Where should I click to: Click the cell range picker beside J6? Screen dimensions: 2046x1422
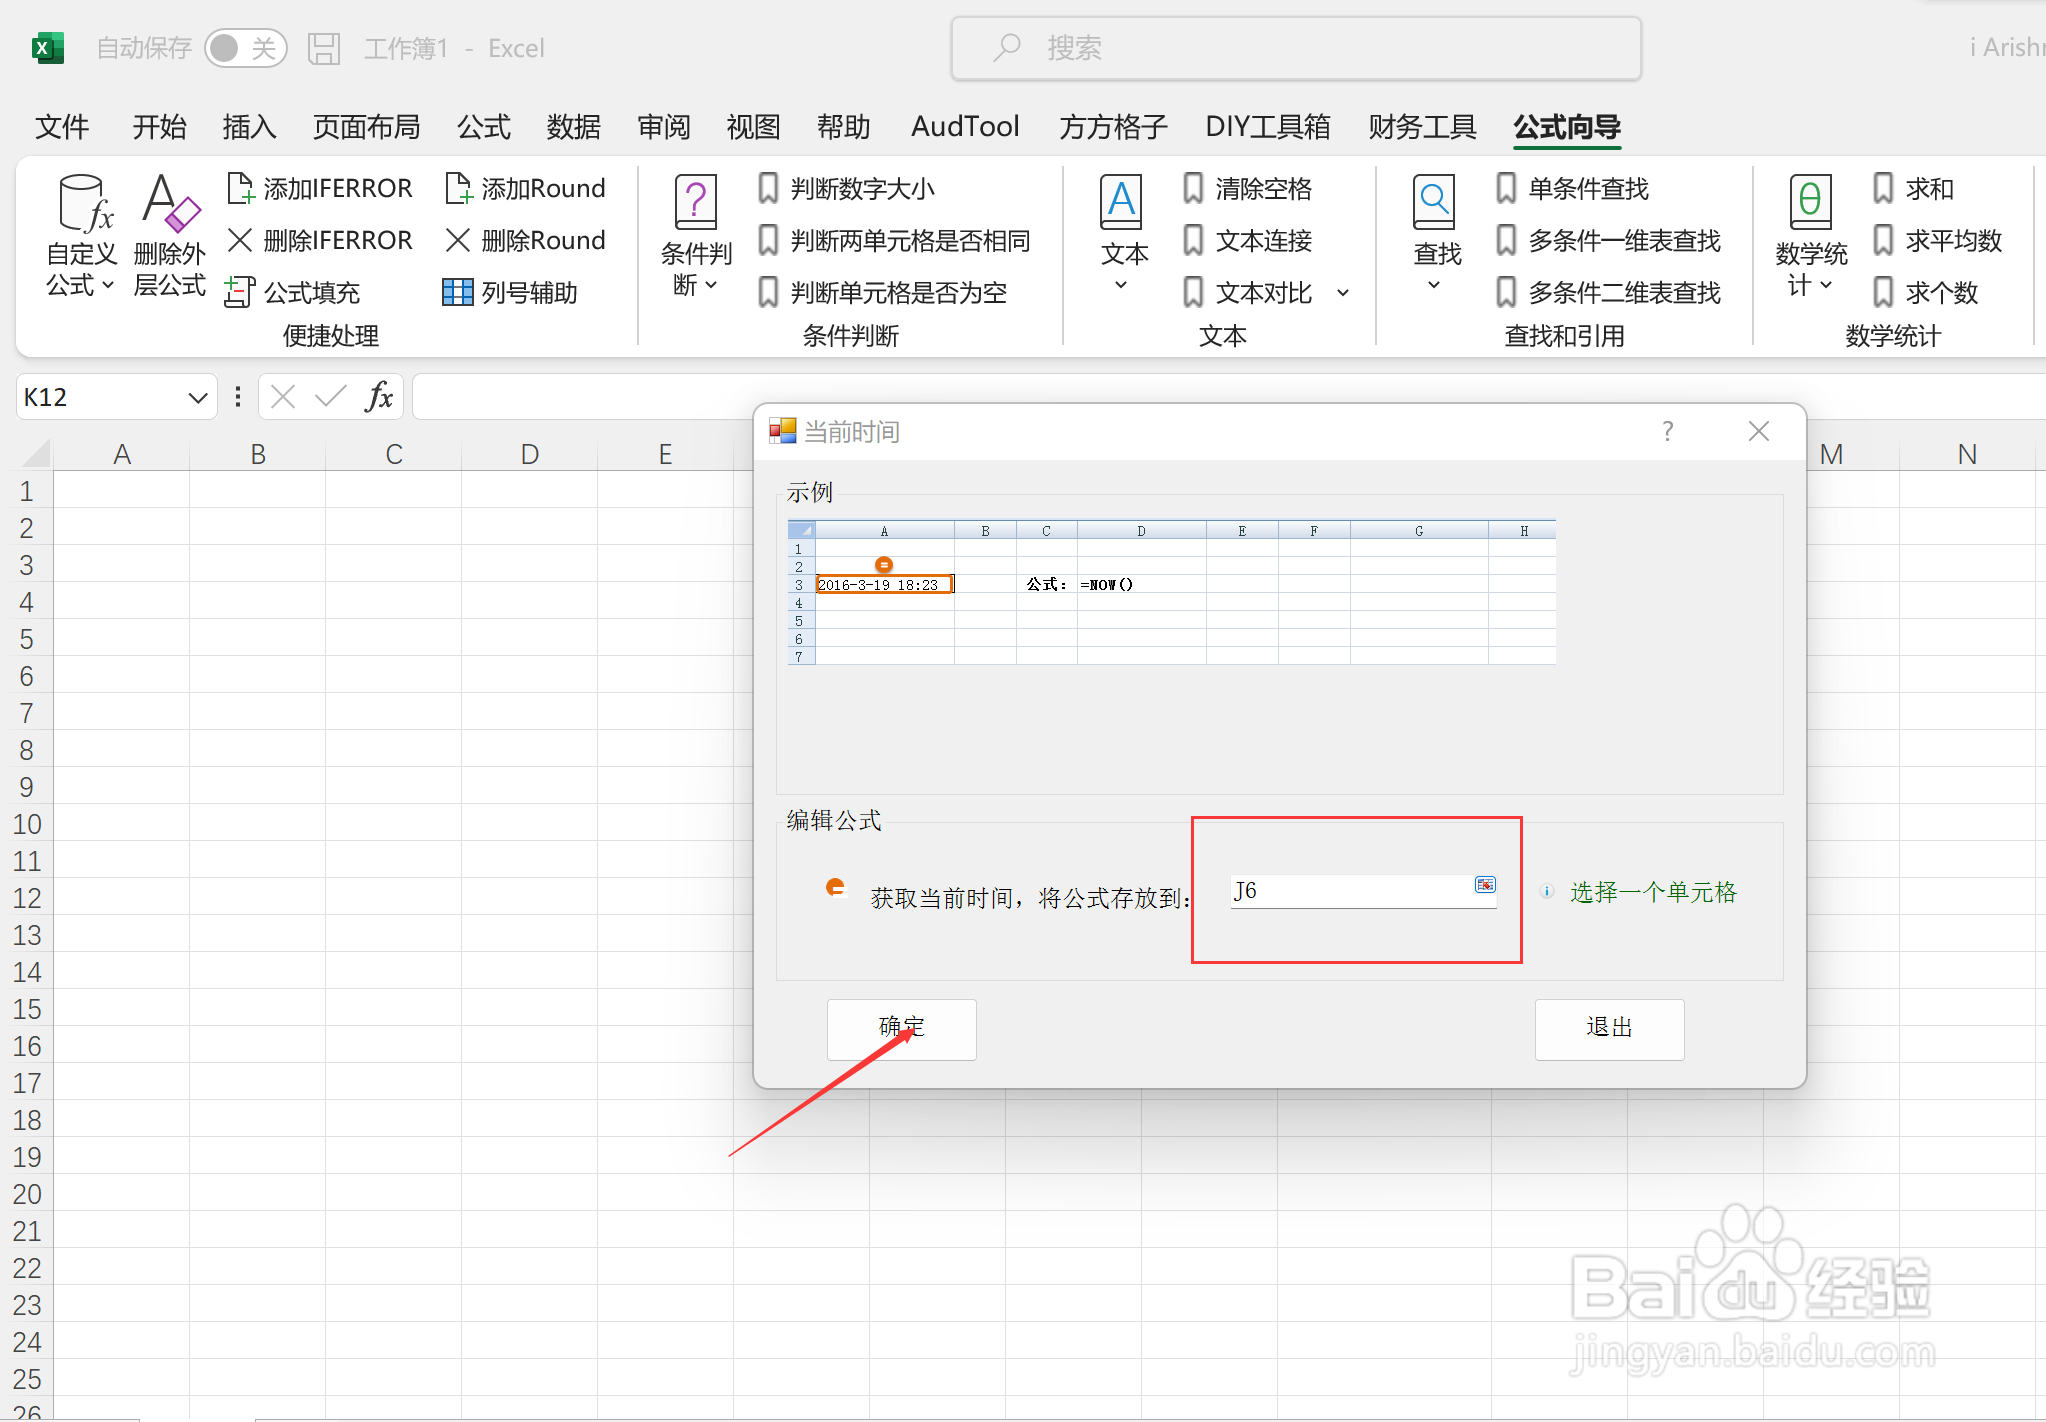tap(1485, 885)
